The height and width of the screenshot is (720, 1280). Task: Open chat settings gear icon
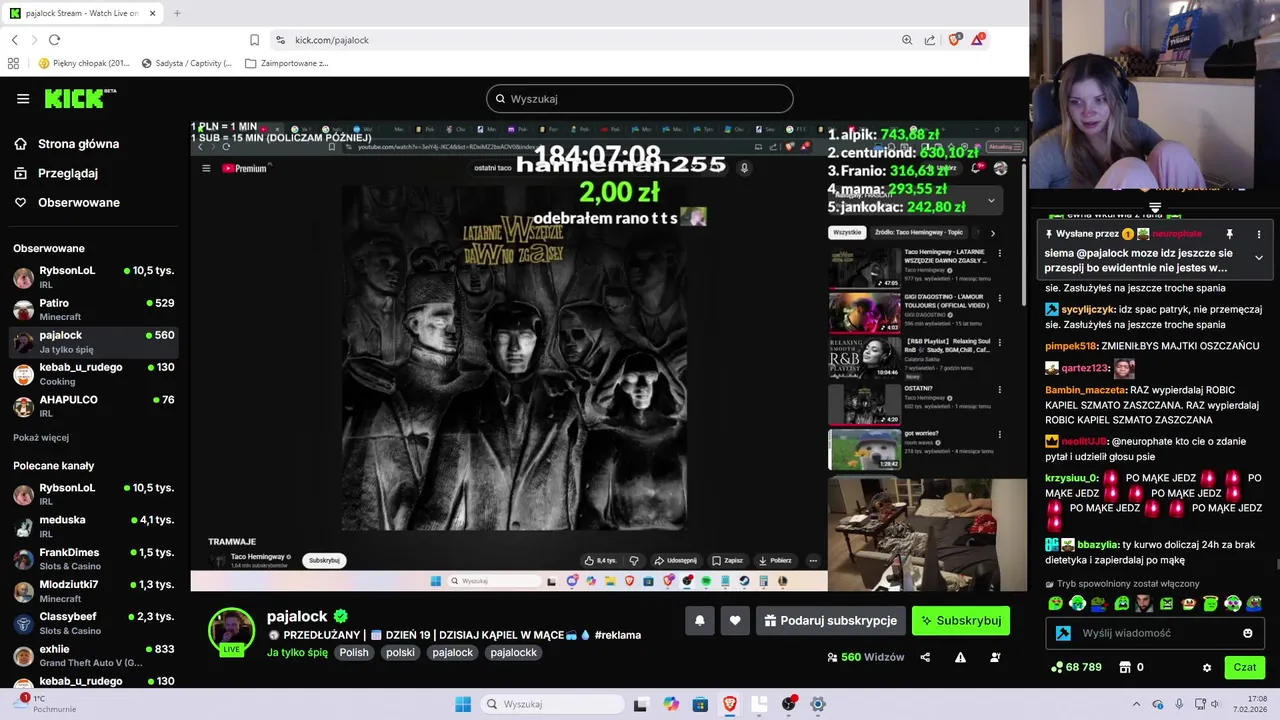pos(1207,667)
